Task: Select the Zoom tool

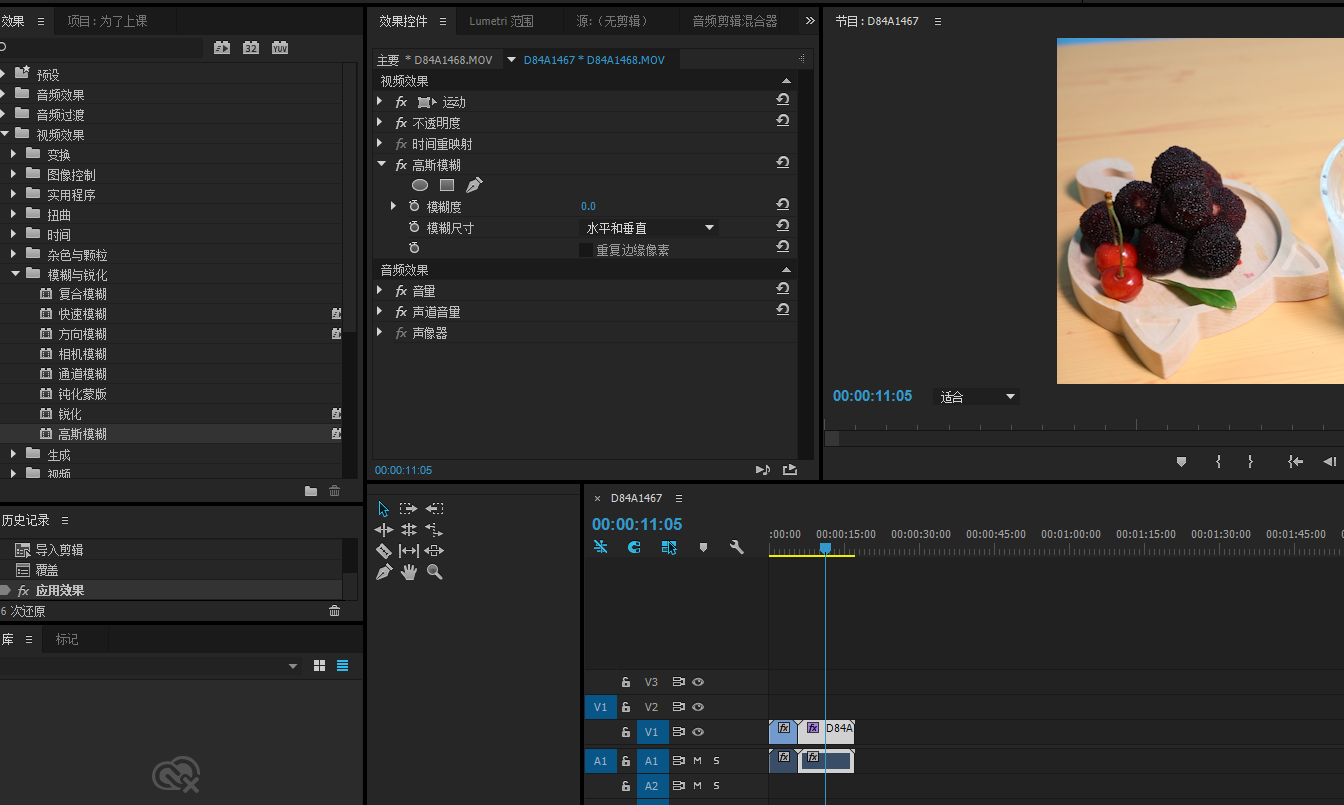Action: point(434,572)
